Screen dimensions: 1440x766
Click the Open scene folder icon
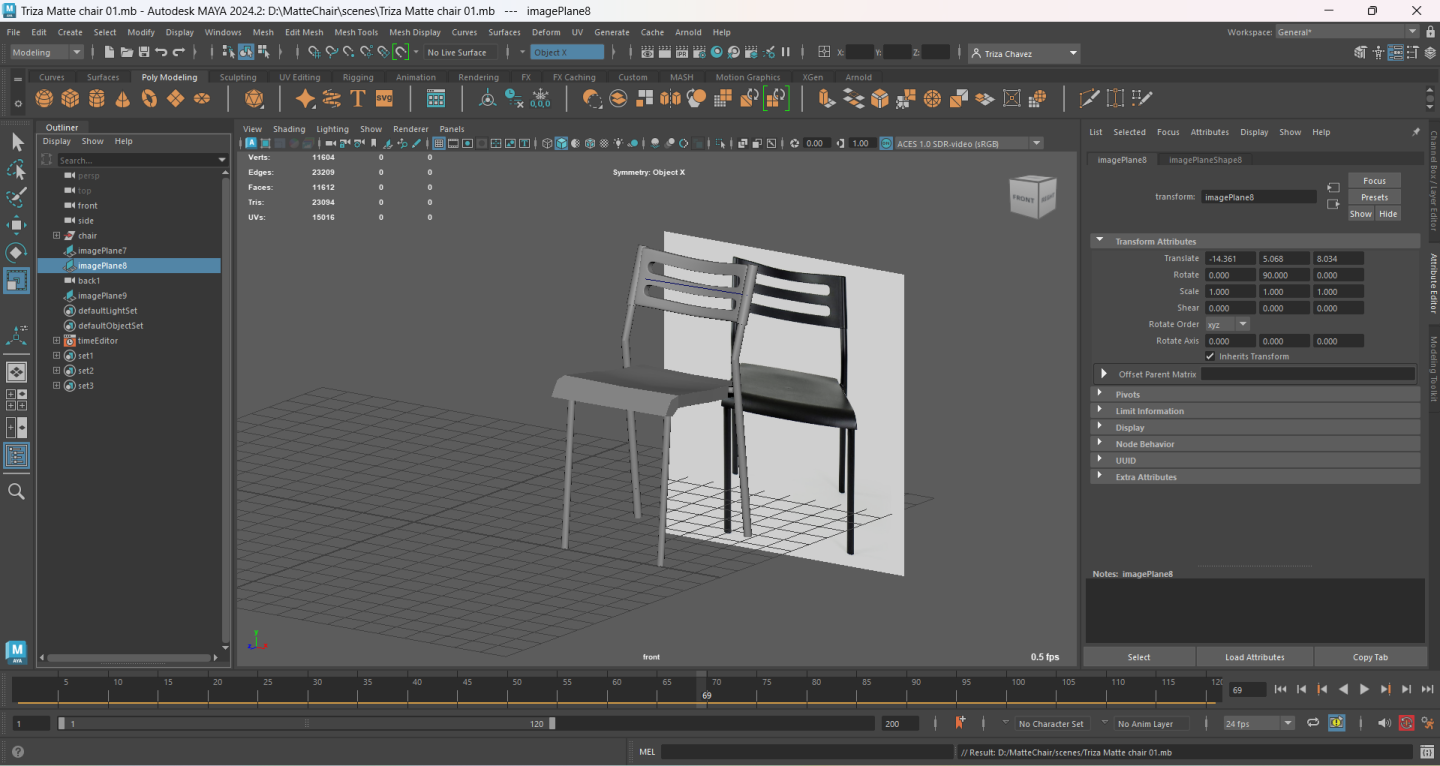pos(127,52)
